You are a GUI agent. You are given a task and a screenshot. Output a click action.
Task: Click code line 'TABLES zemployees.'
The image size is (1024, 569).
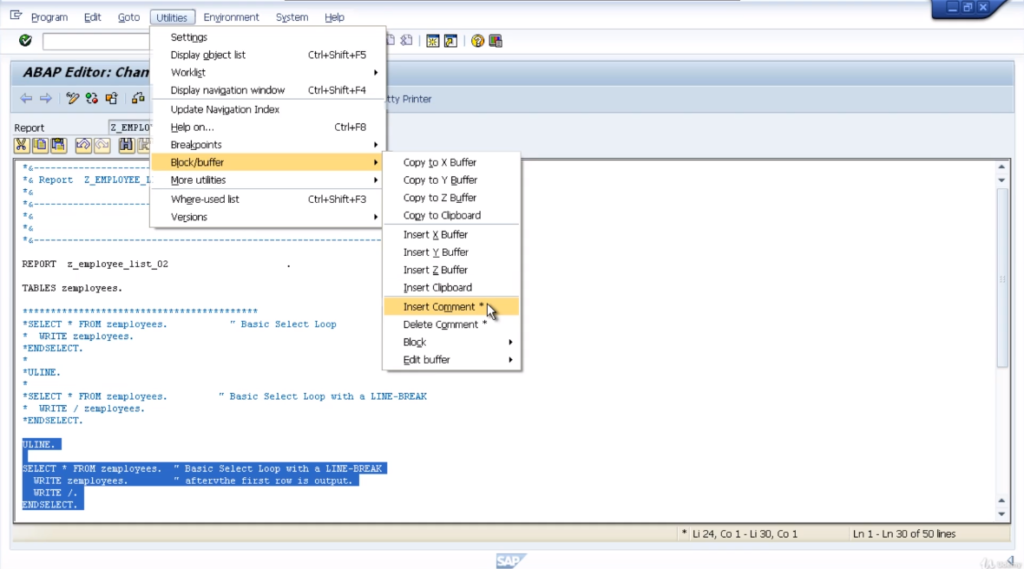(72, 288)
